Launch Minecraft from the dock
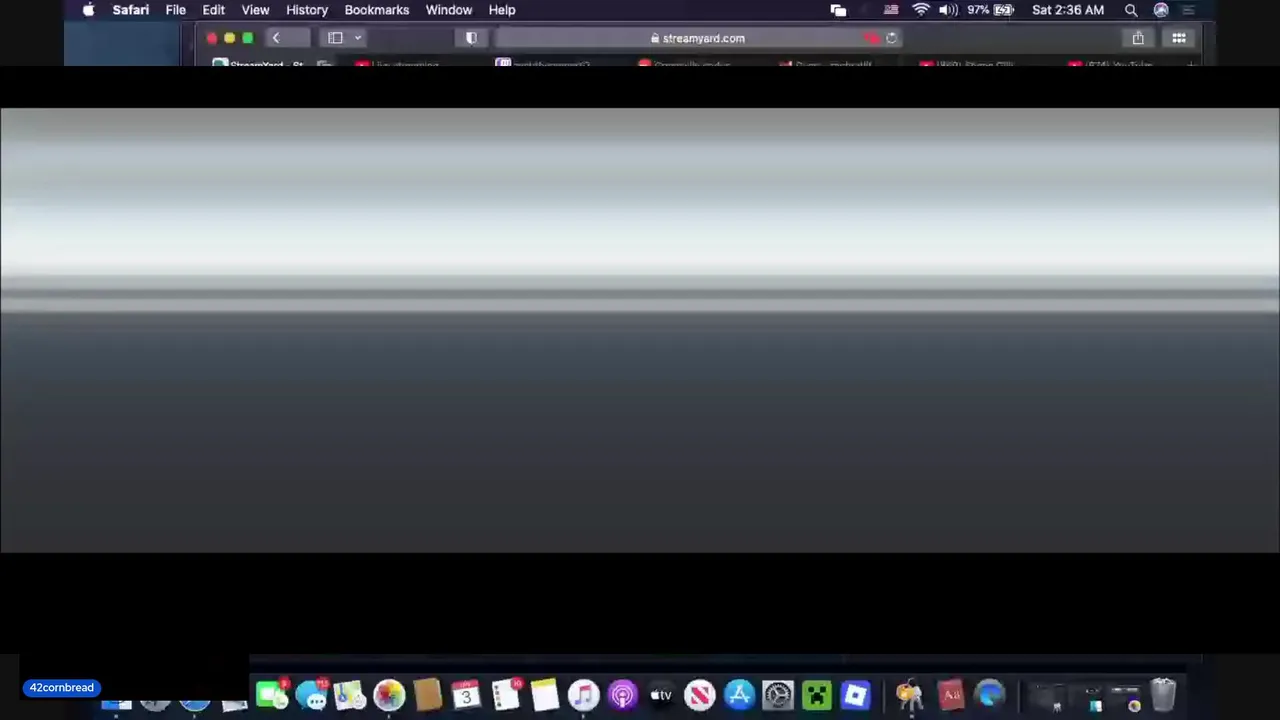This screenshot has width=1280, height=720. [817, 695]
